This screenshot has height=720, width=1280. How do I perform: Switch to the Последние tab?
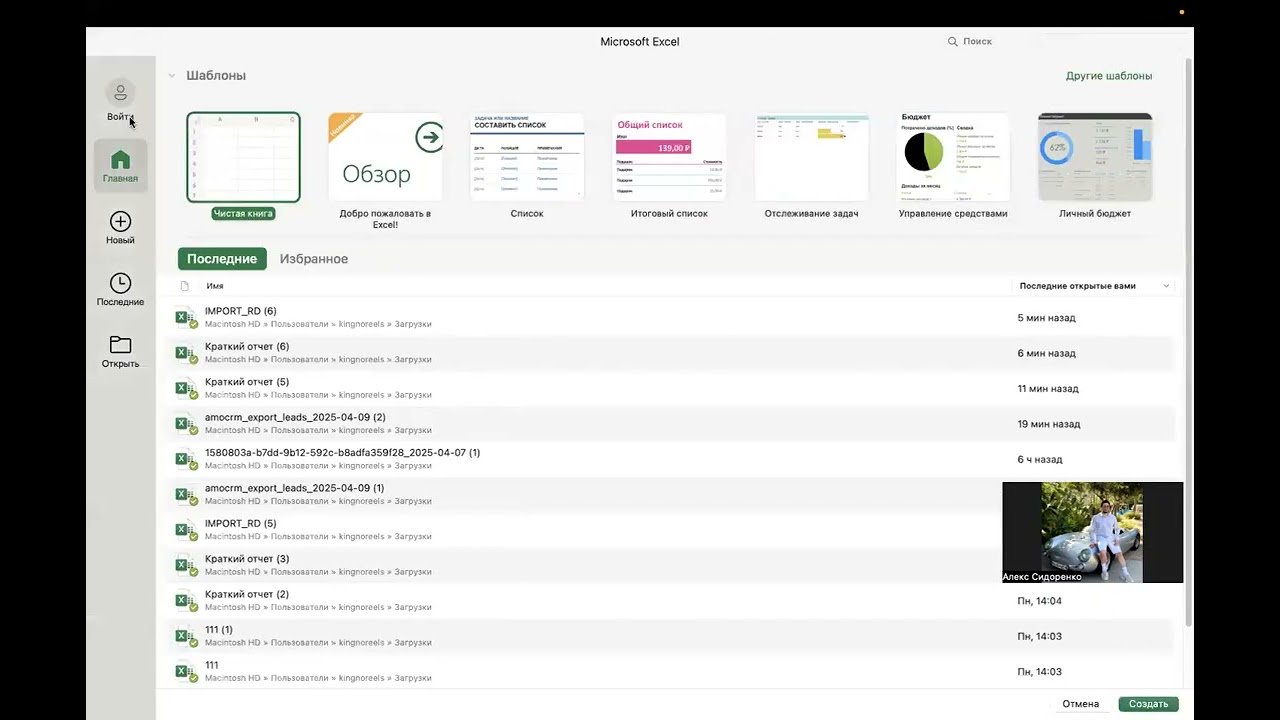coord(222,259)
